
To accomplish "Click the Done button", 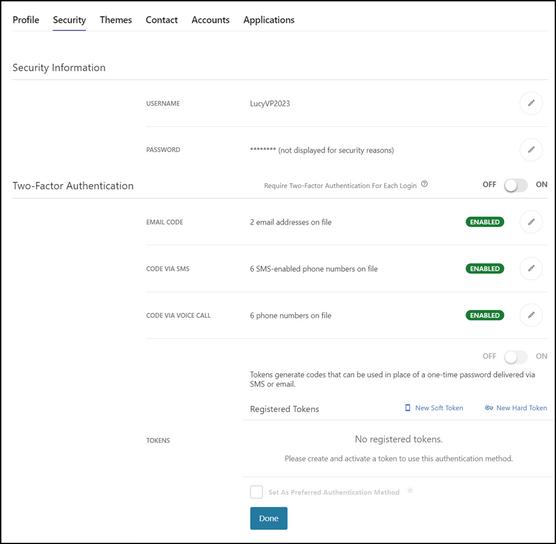I will [268, 518].
